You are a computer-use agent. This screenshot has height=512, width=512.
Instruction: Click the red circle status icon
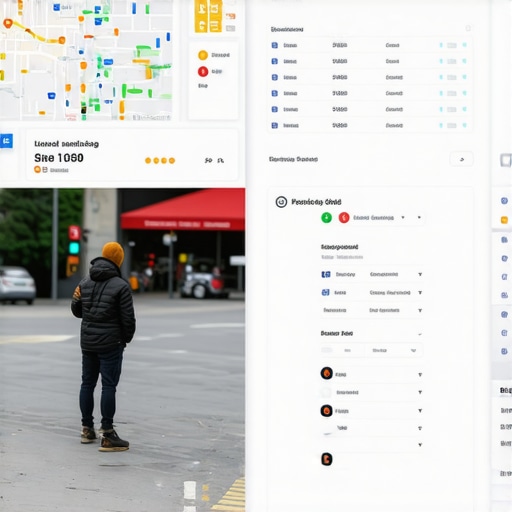click(344, 218)
